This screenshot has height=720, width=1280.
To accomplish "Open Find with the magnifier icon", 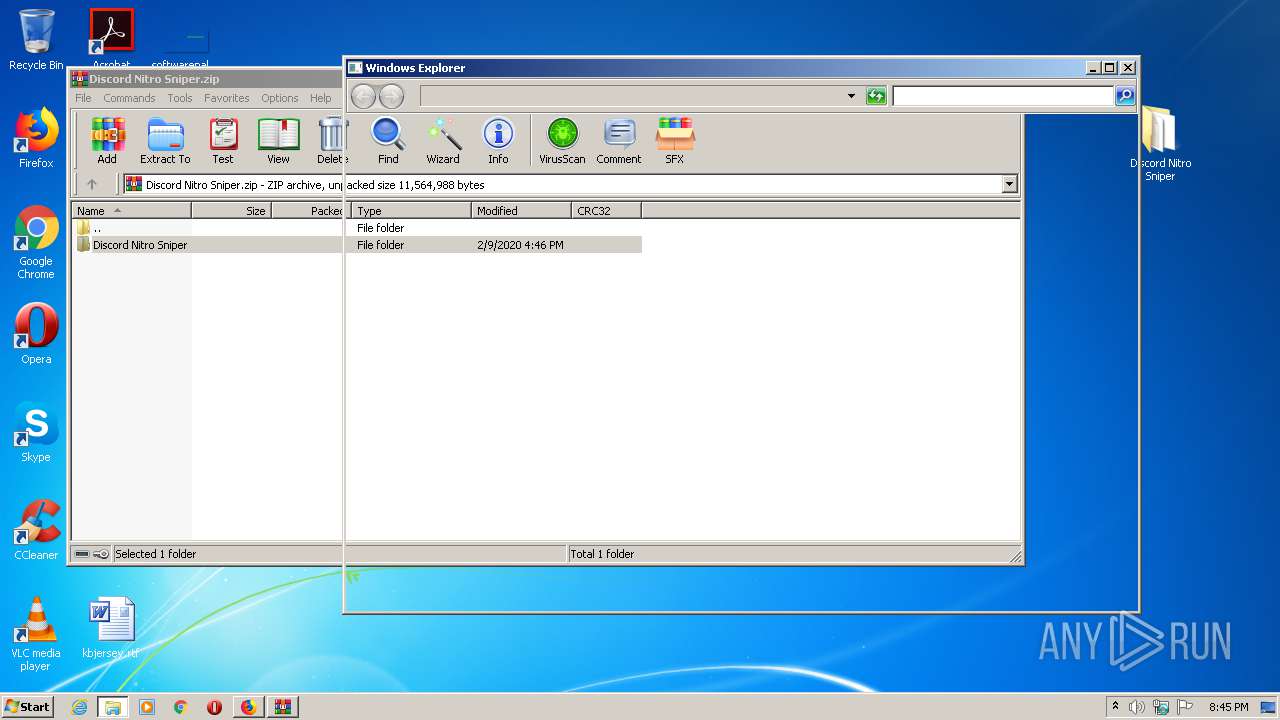I will [x=388, y=141].
